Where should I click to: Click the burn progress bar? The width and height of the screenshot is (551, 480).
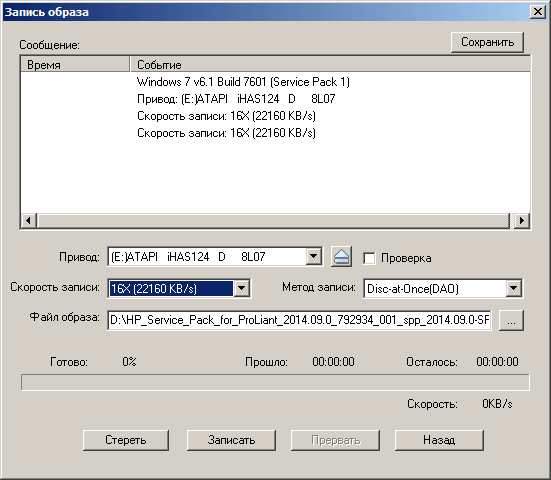(x=275, y=382)
